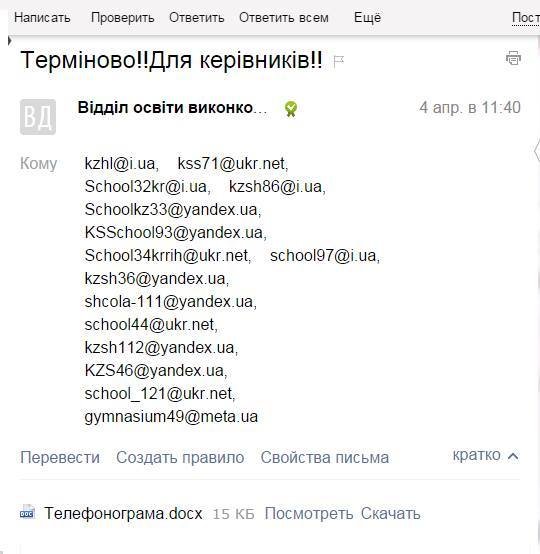Click the print icon beside the subject
The image size is (540, 554).
(x=513, y=58)
